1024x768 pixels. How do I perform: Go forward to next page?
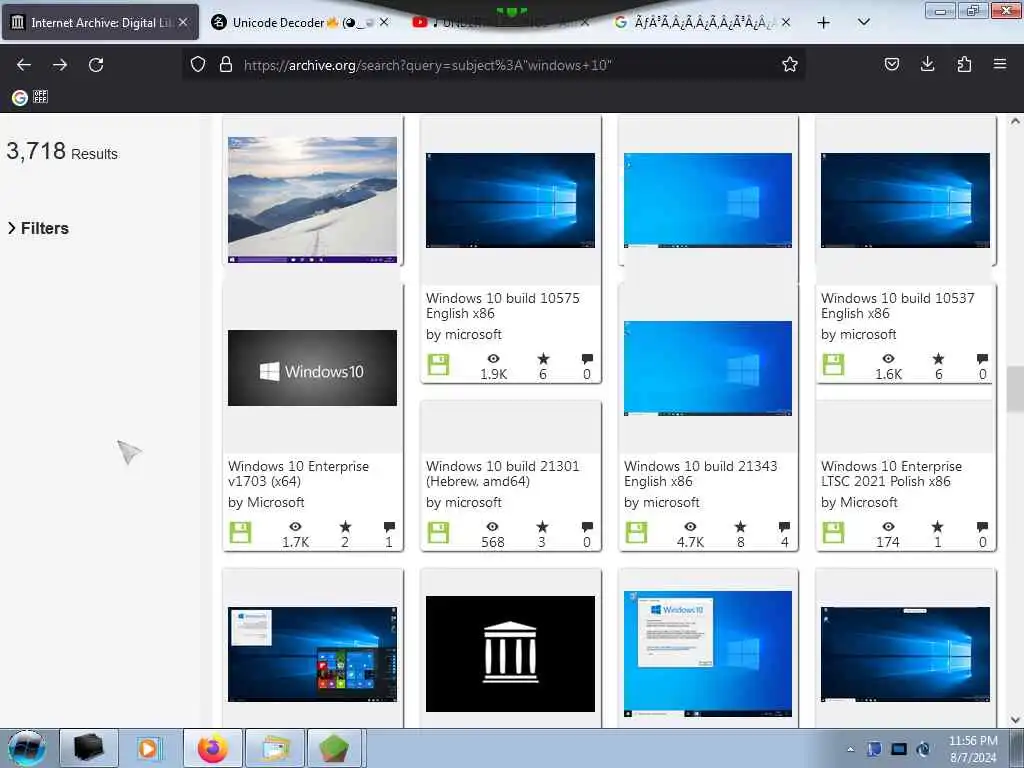point(60,65)
